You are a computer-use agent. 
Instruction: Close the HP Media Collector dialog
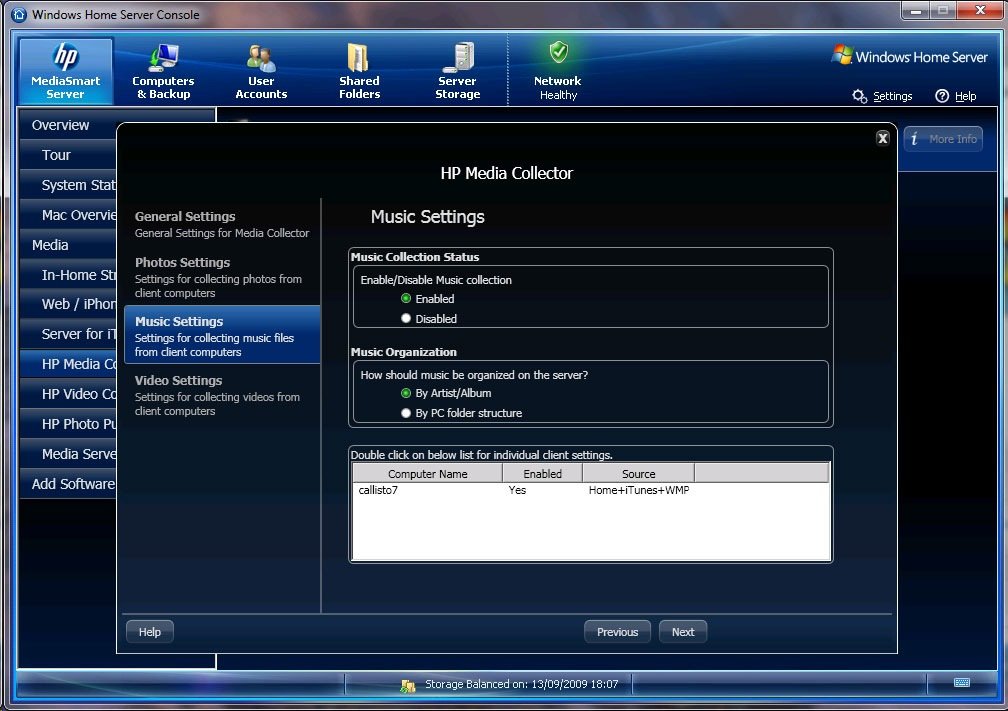(883, 138)
